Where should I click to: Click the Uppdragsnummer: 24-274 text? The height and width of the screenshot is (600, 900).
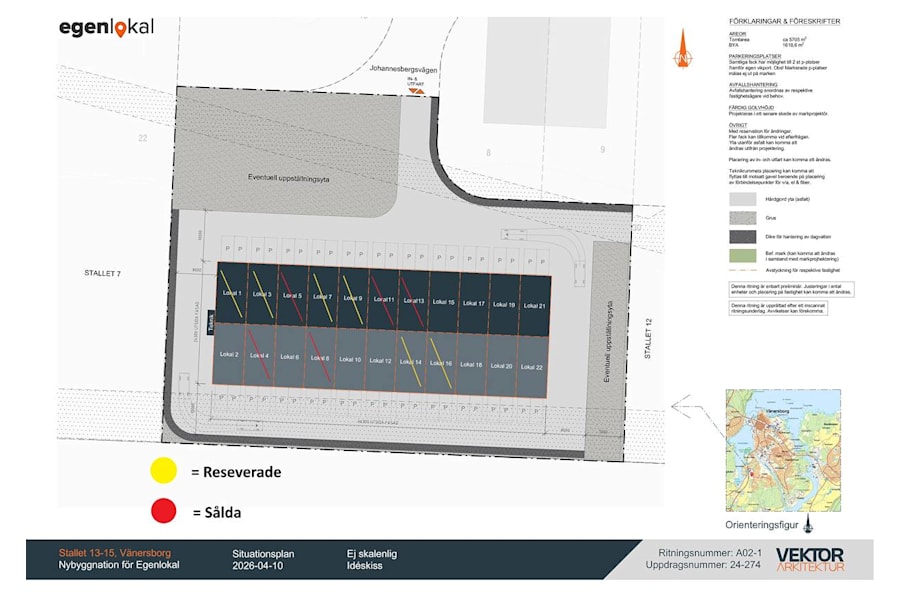tap(703, 565)
